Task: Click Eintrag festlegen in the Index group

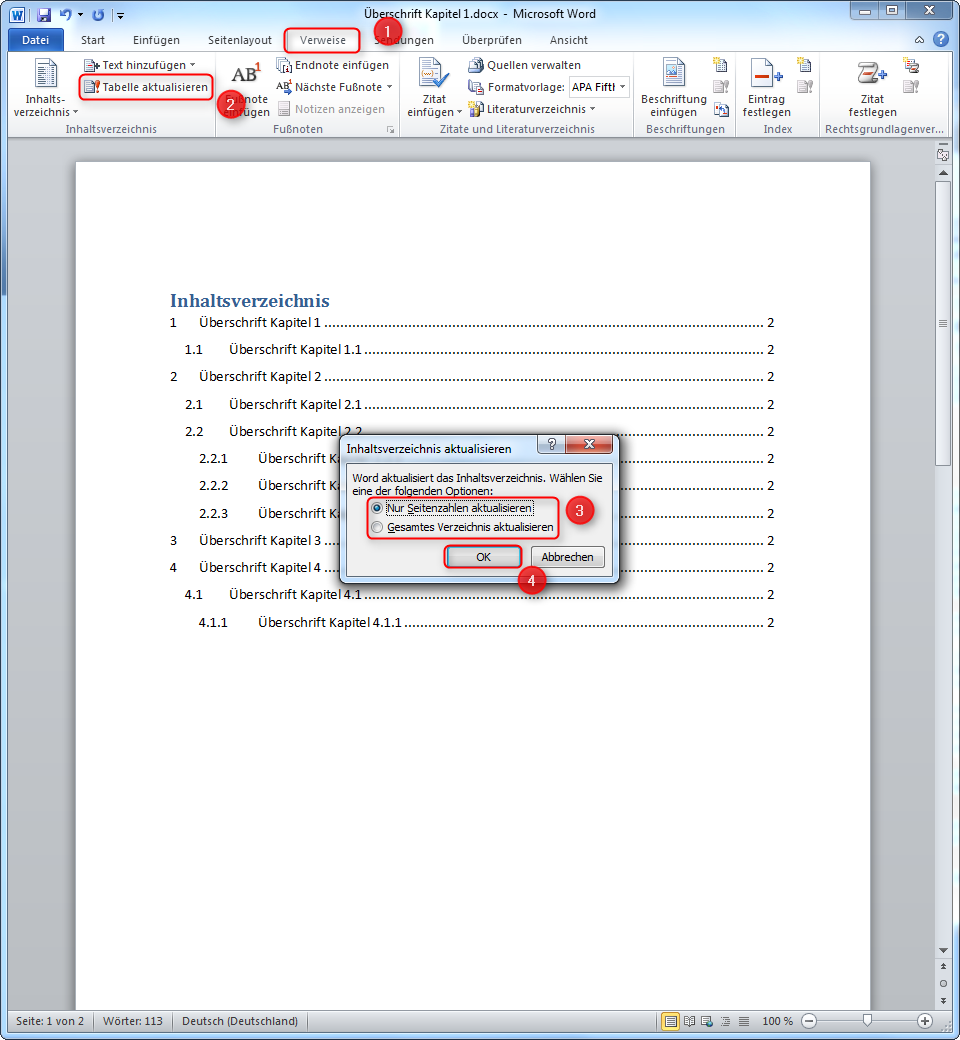Action: (x=766, y=88)
